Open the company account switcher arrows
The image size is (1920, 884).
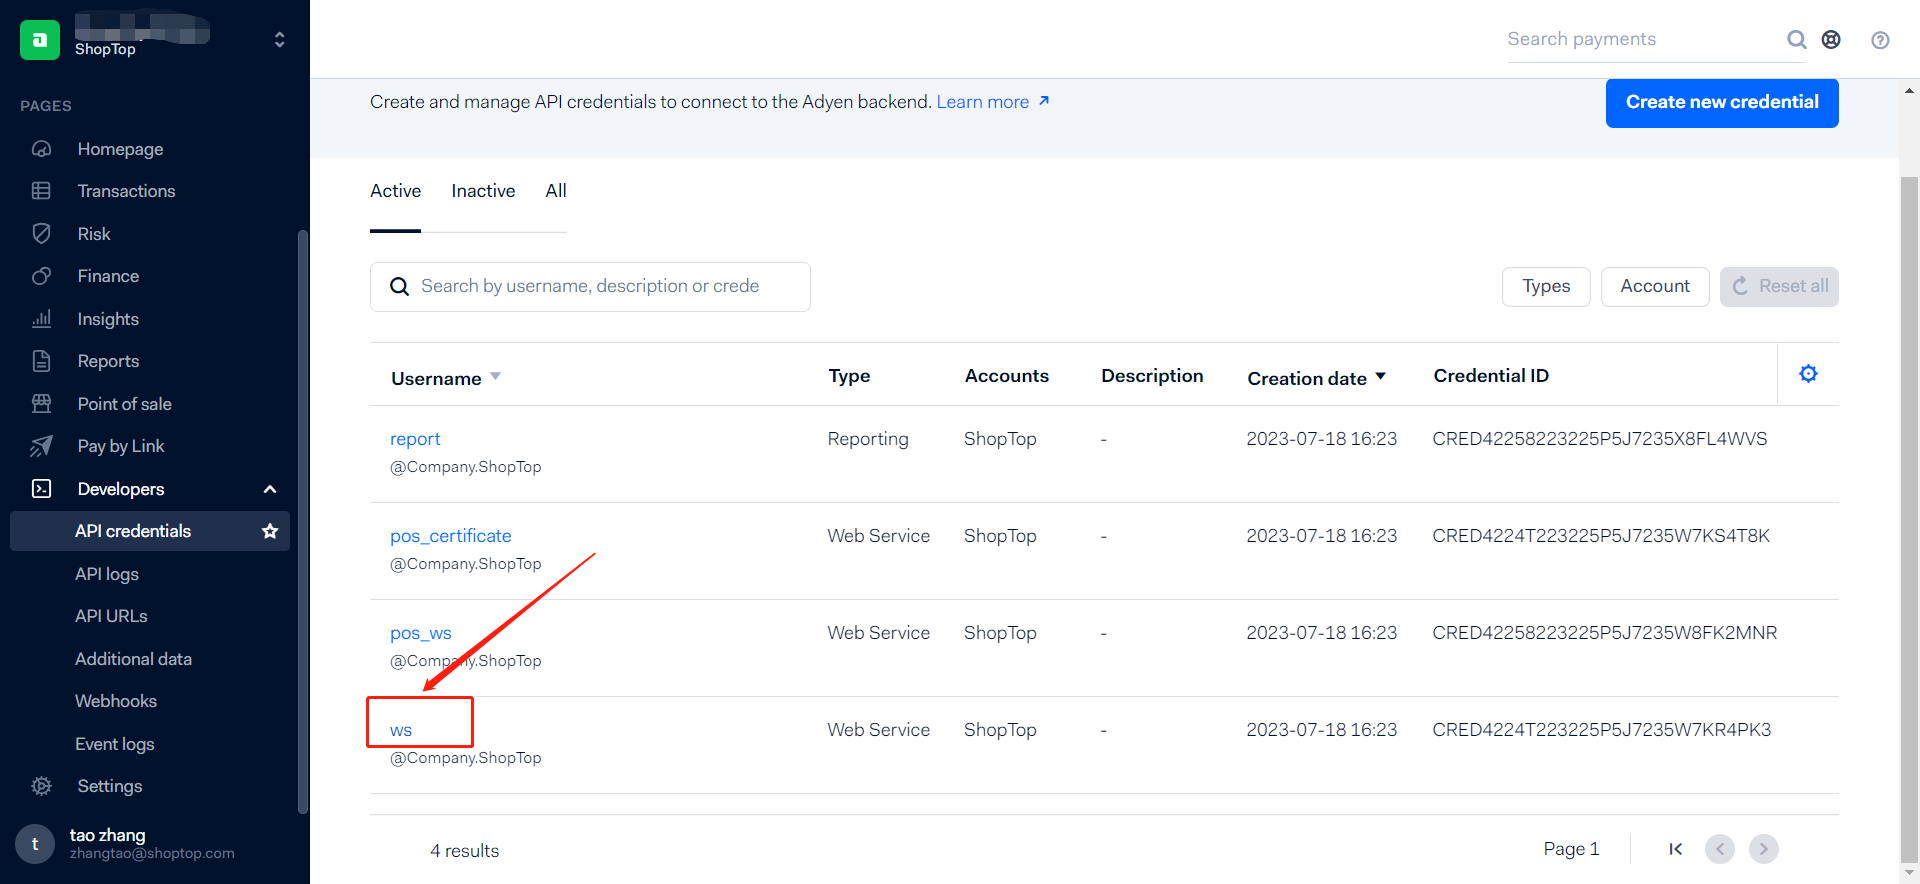(280, 40)
